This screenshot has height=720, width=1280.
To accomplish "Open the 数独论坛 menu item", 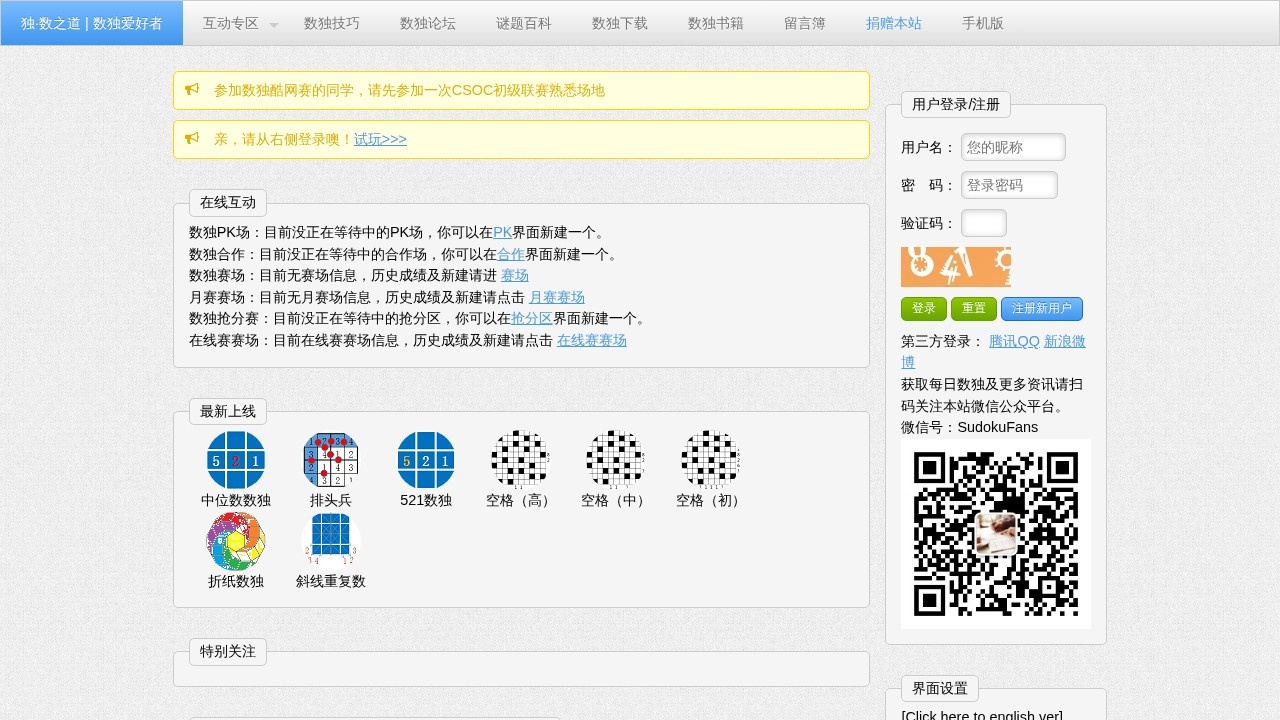I will pyautogui.click(x=428, y=23).
